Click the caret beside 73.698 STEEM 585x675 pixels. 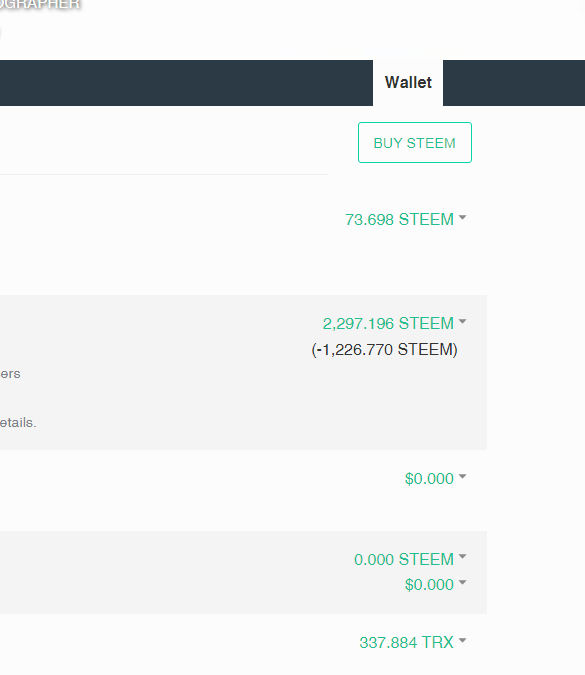point(463,218)
